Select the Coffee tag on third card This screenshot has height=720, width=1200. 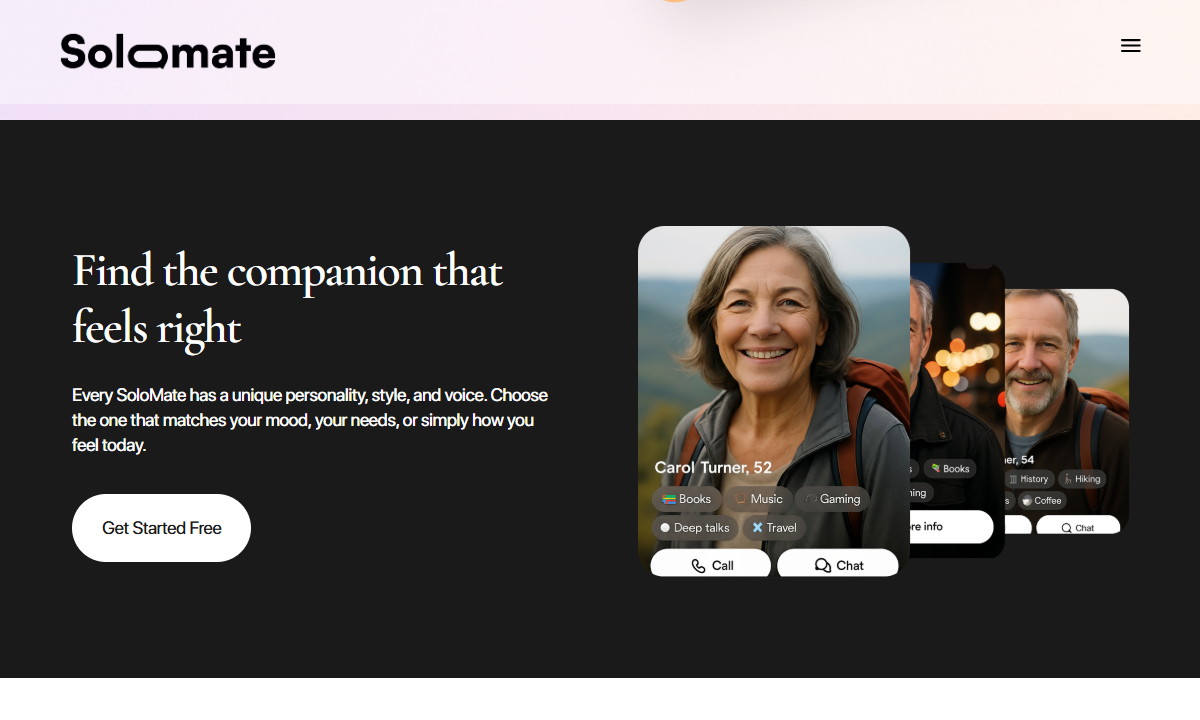(x=1042, y=500)
